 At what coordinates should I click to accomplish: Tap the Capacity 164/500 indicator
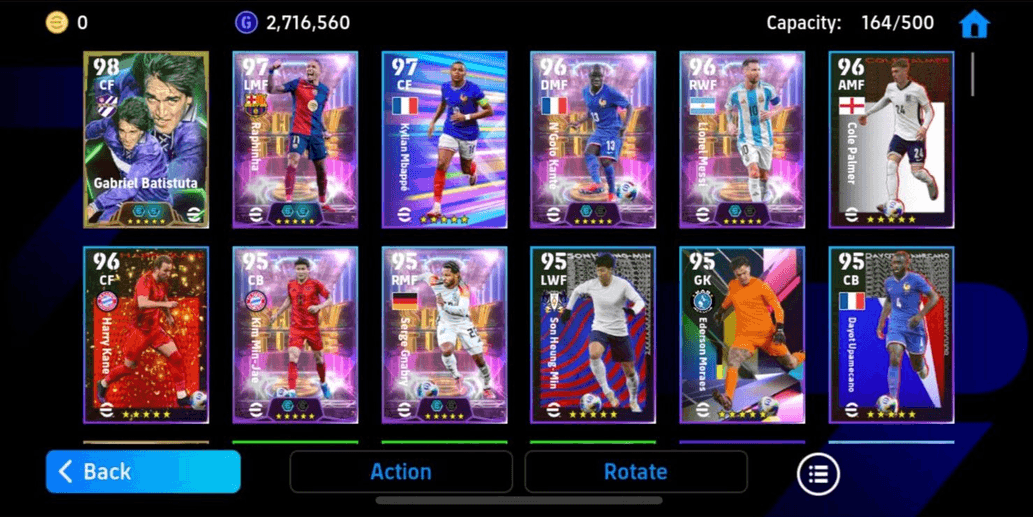point(850,23)
